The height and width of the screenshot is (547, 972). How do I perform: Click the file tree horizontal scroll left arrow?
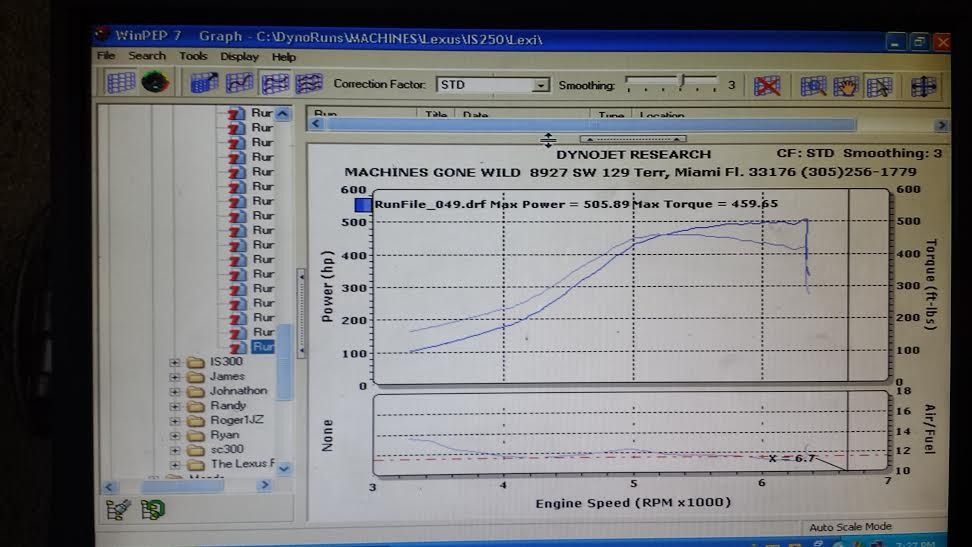[x=109, y=487]
